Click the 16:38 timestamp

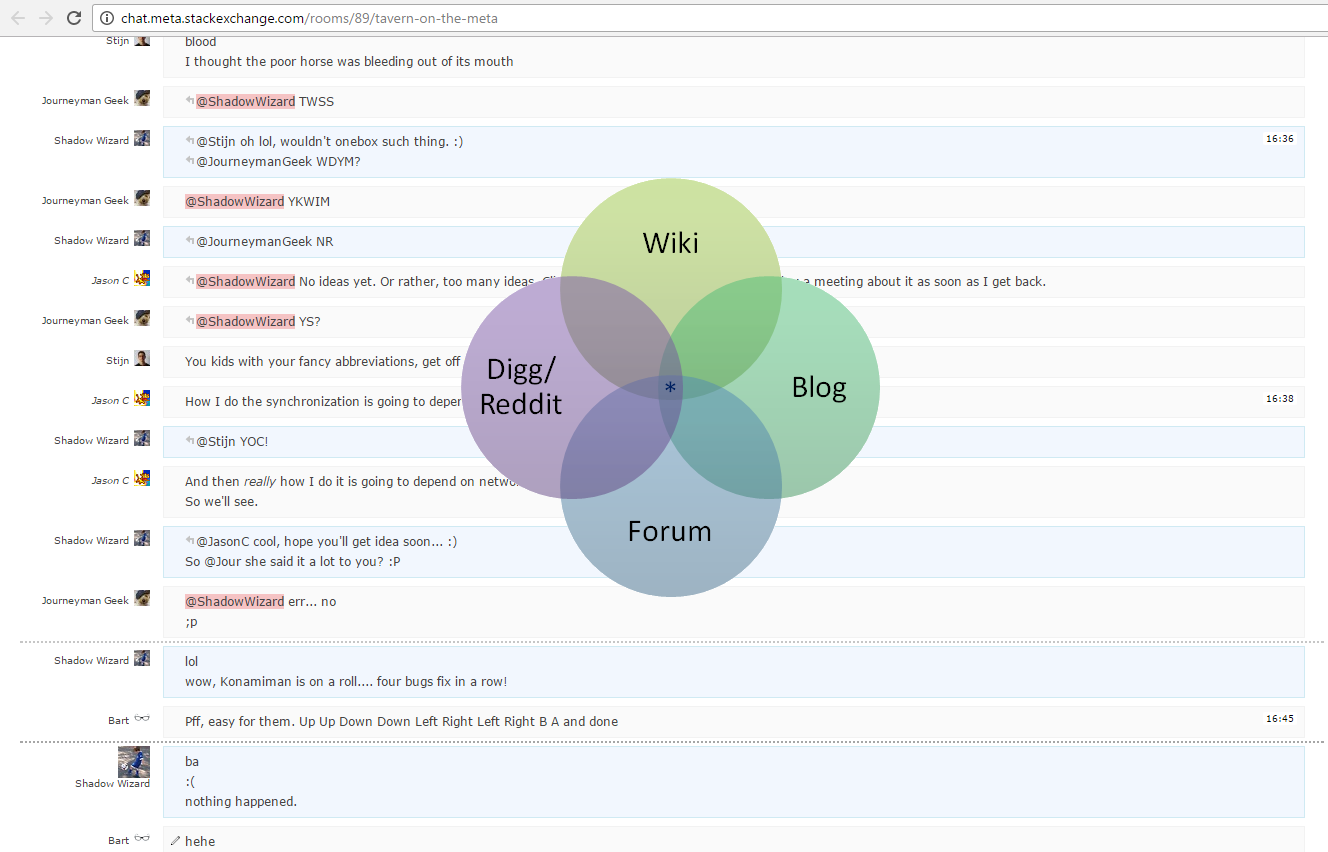[1279, 399]
